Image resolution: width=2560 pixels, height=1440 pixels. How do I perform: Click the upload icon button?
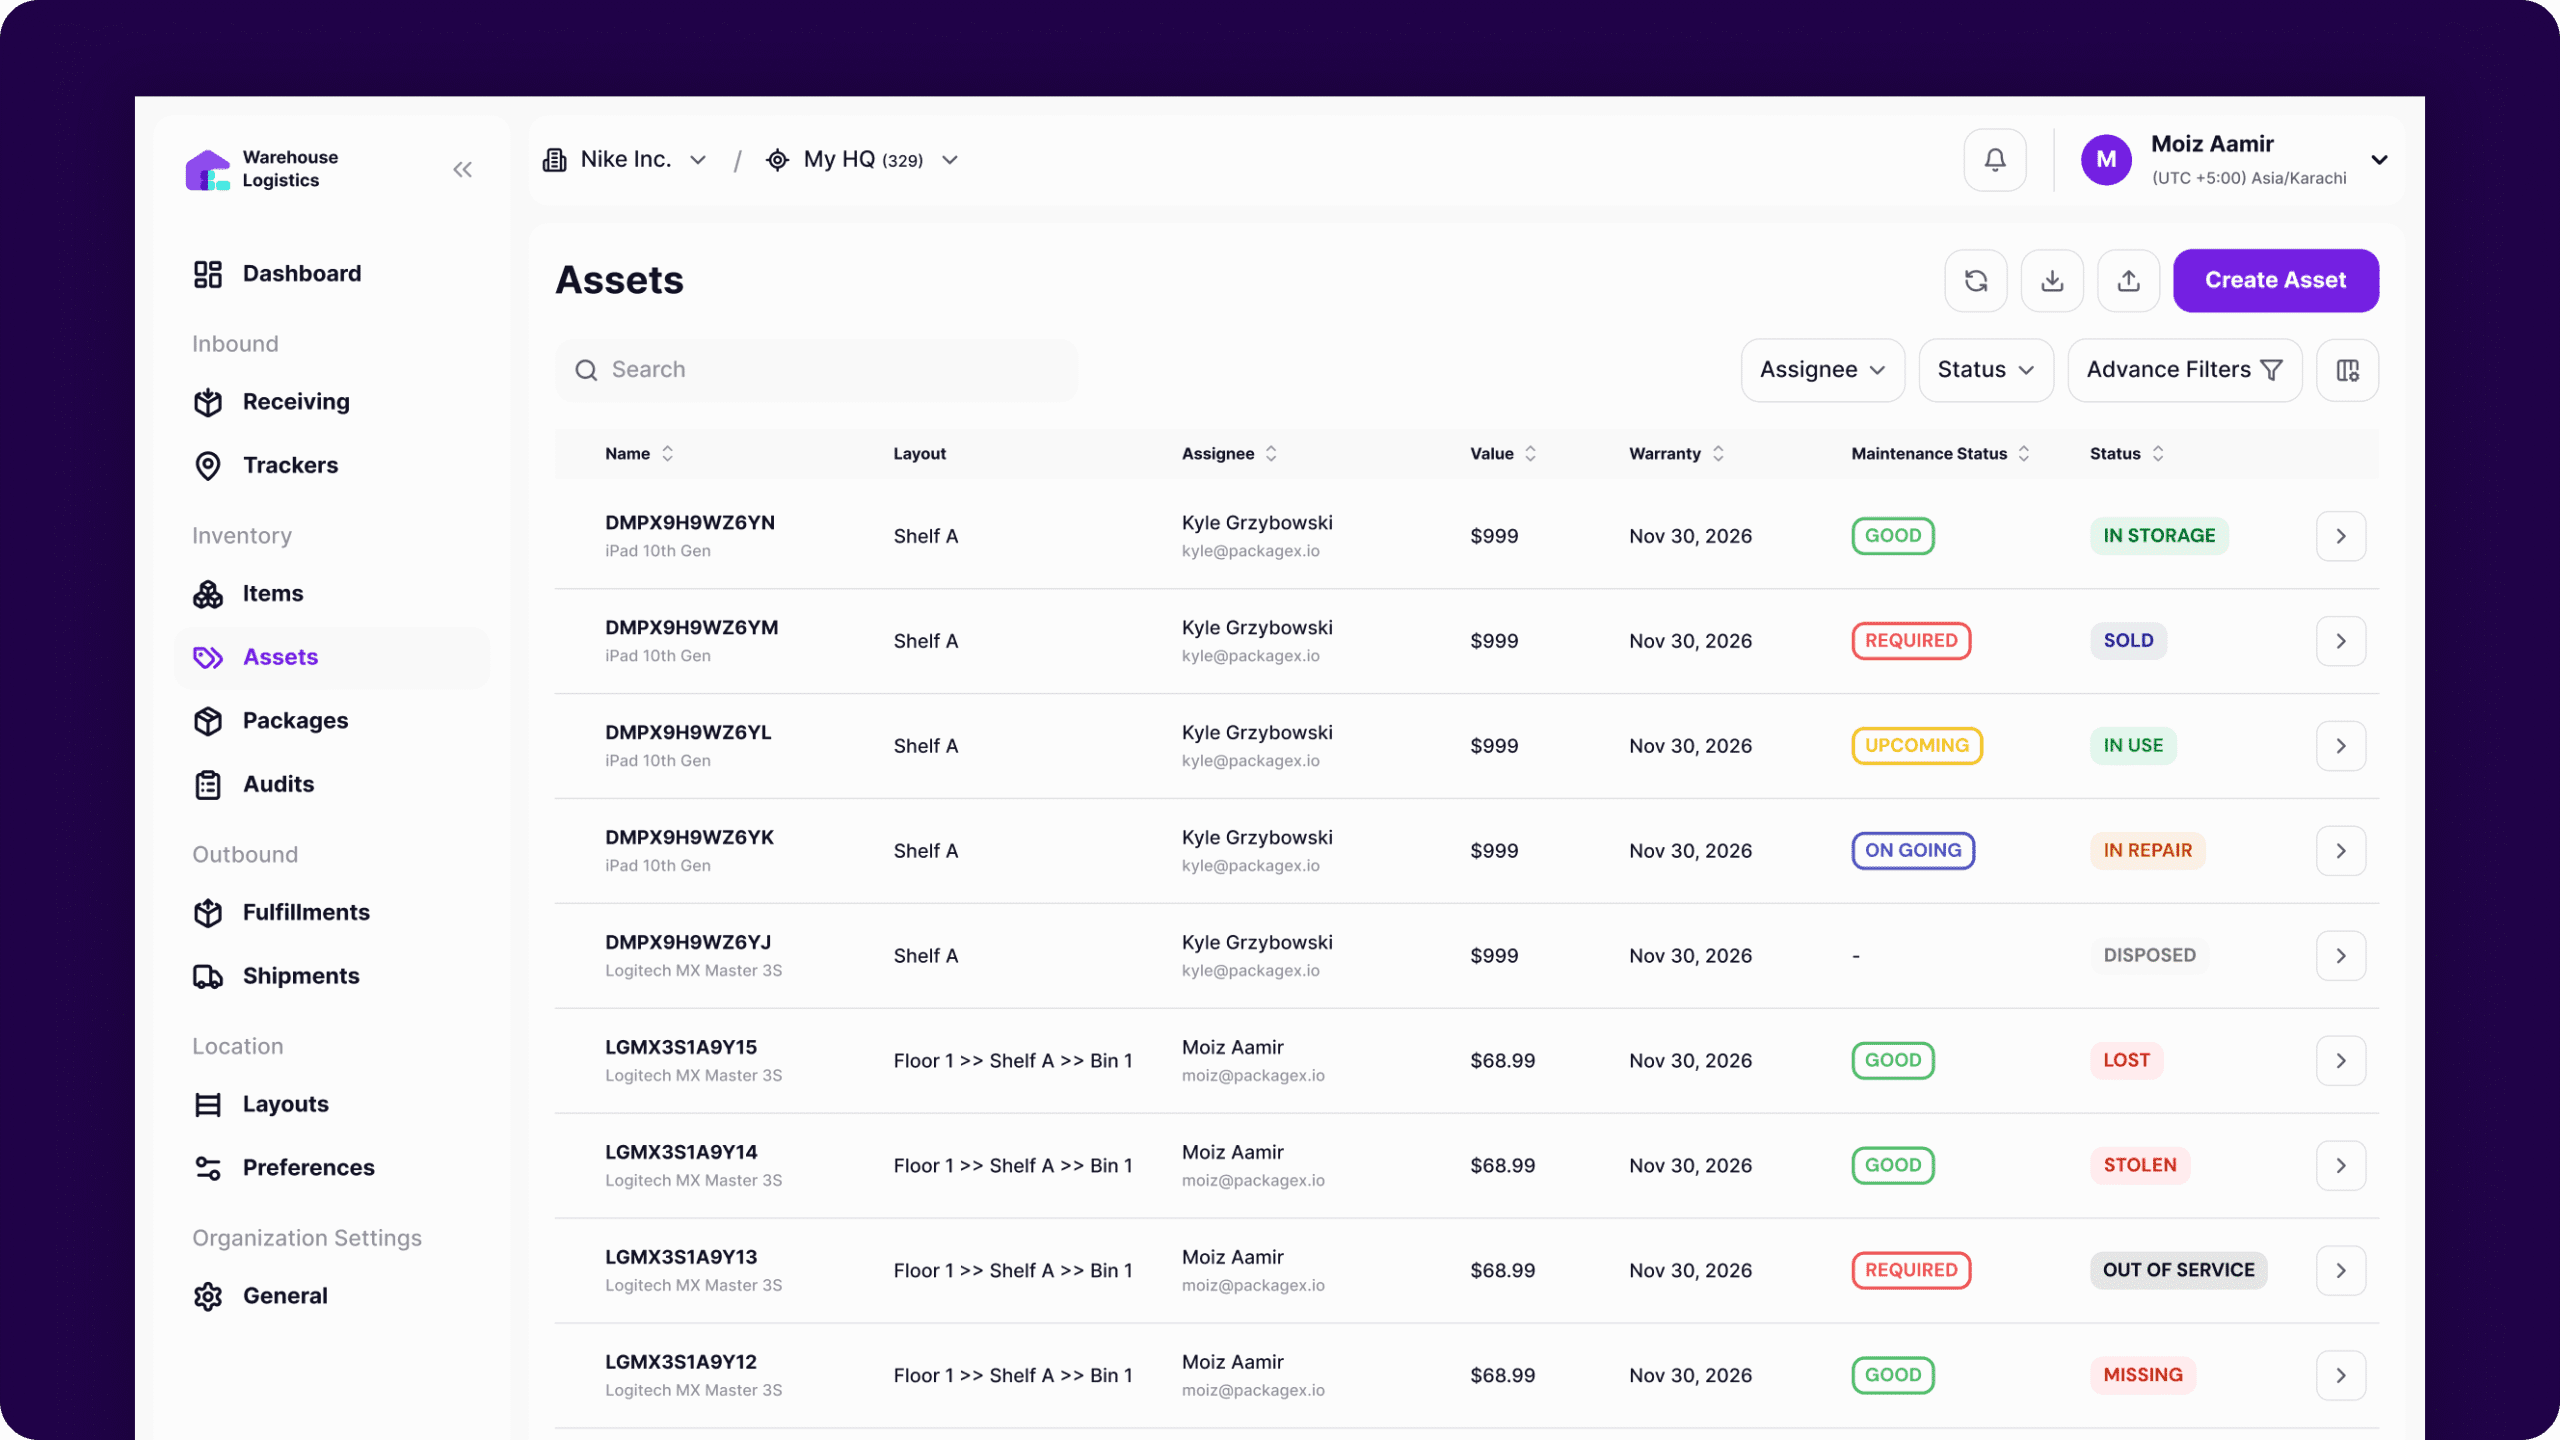pyautogui.click(x=2128, y=281)
